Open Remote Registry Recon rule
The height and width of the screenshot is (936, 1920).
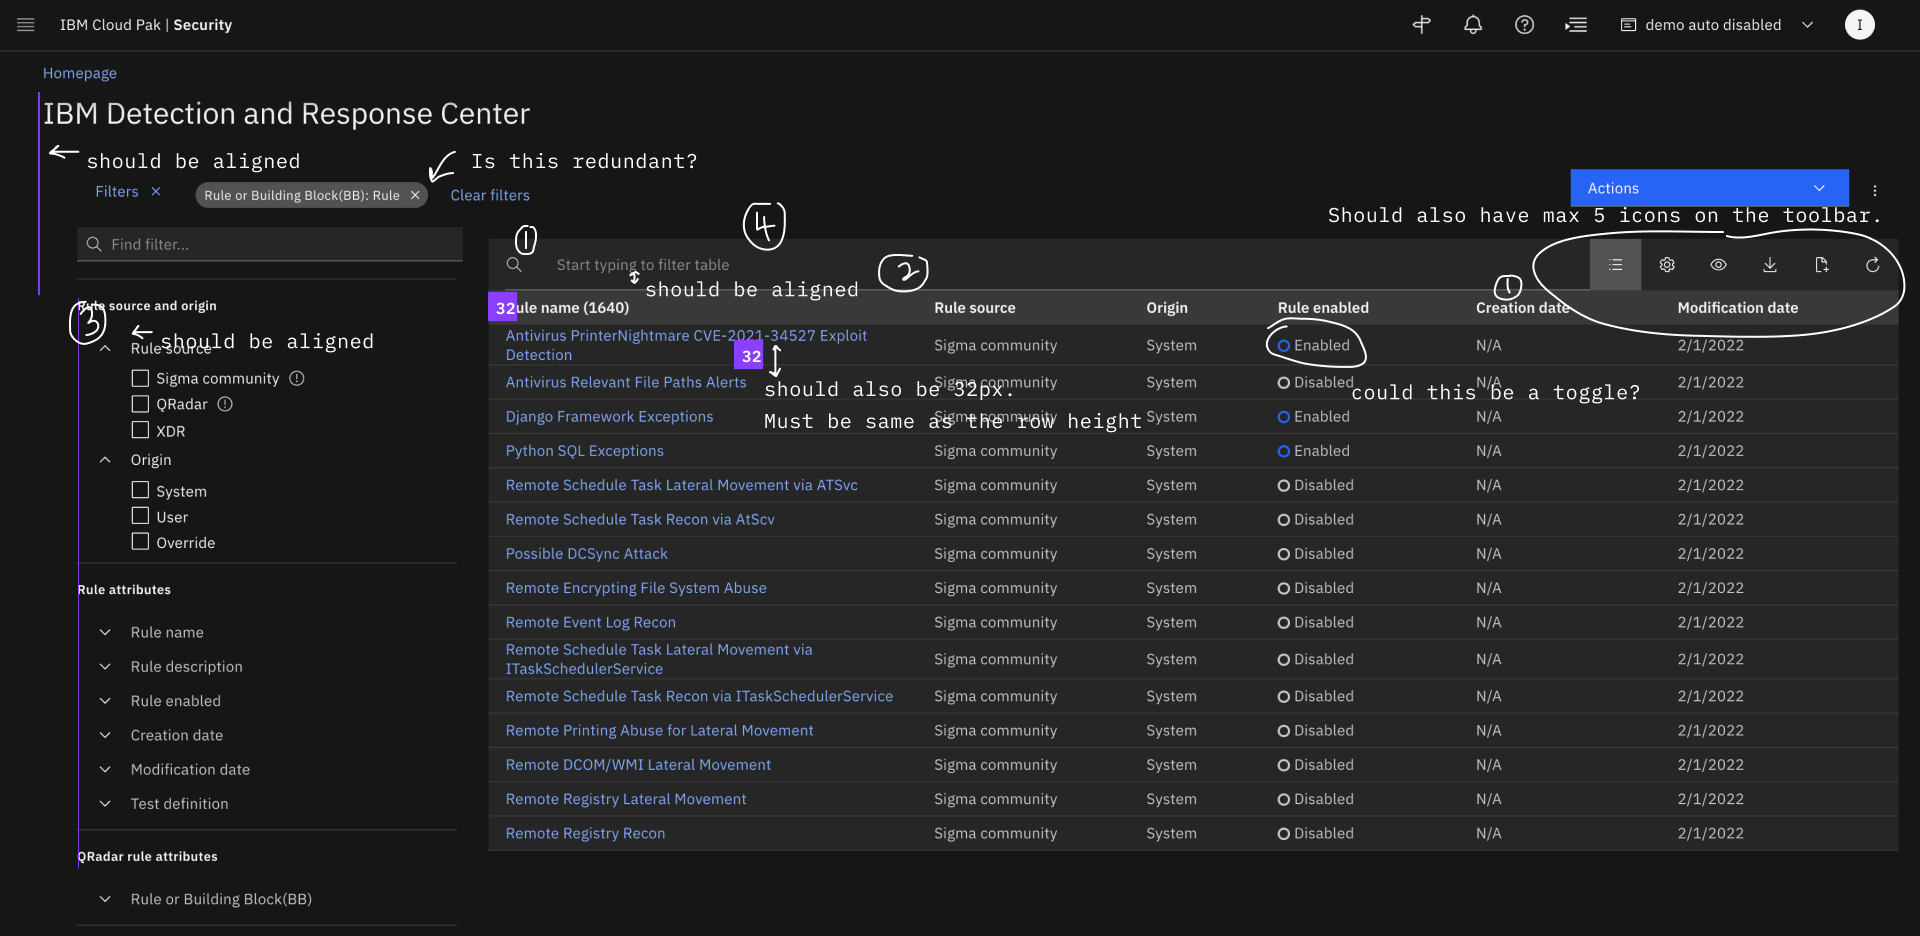[x=585, y=833]
